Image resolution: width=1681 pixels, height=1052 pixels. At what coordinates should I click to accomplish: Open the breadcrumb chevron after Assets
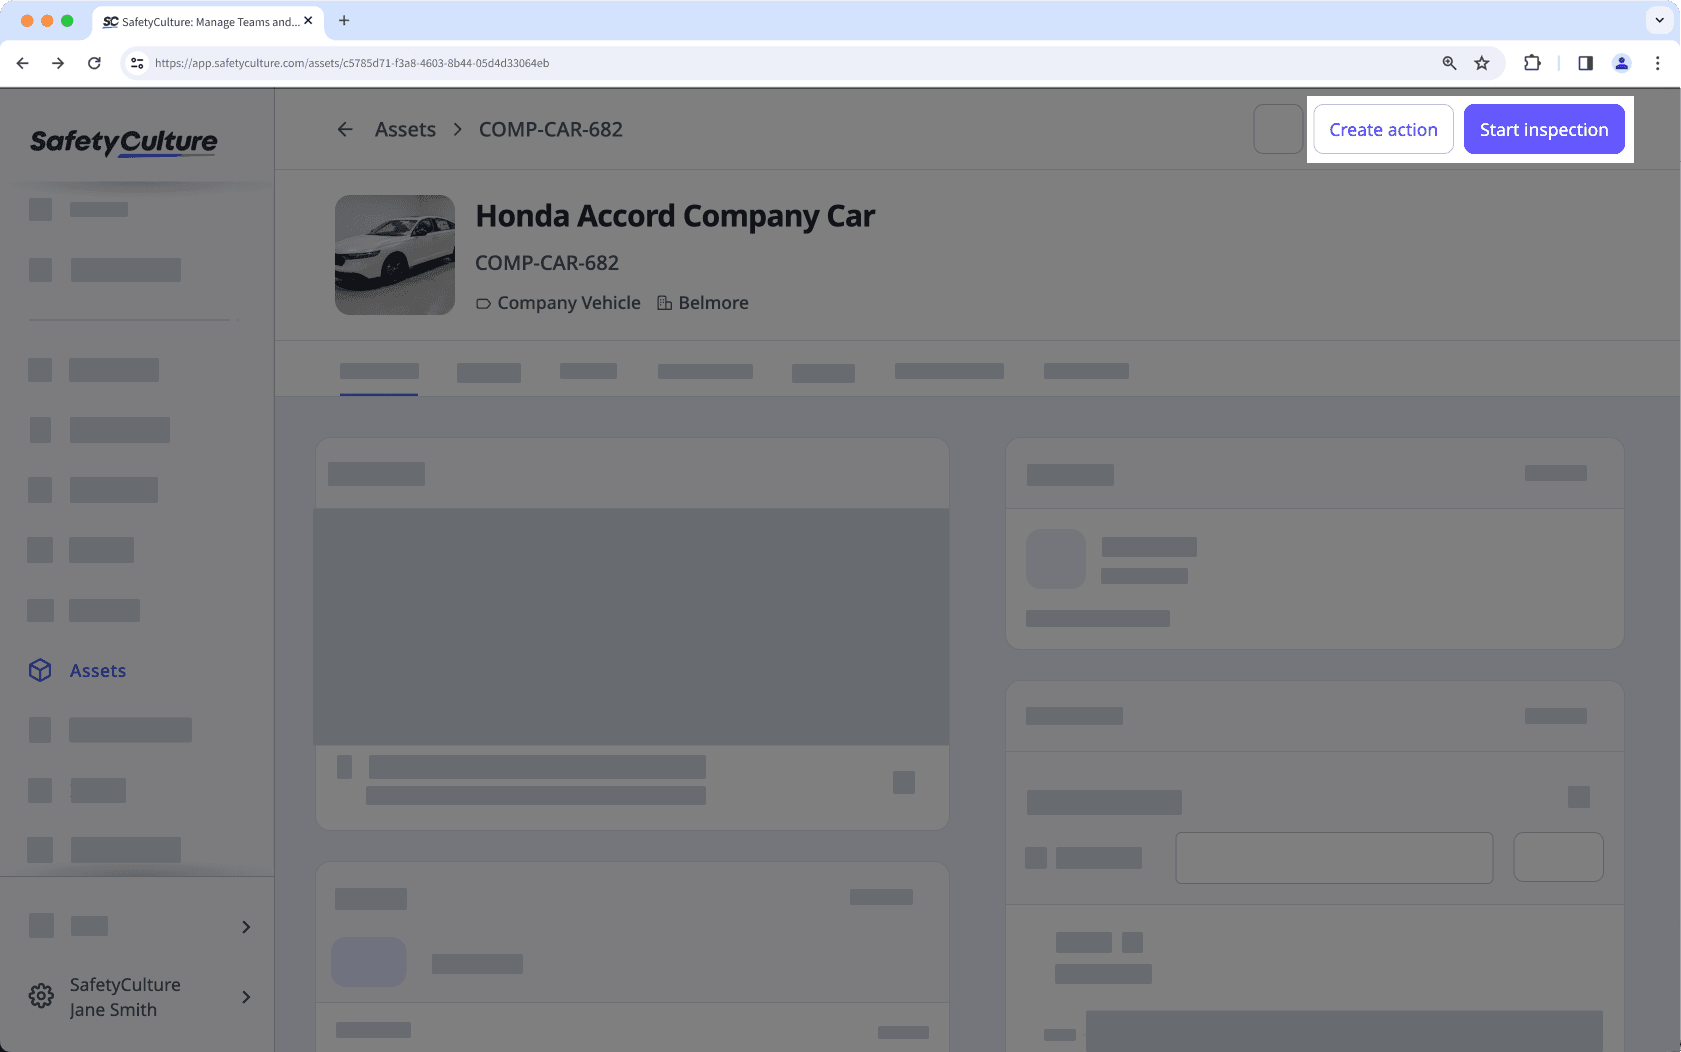point(457,129)
